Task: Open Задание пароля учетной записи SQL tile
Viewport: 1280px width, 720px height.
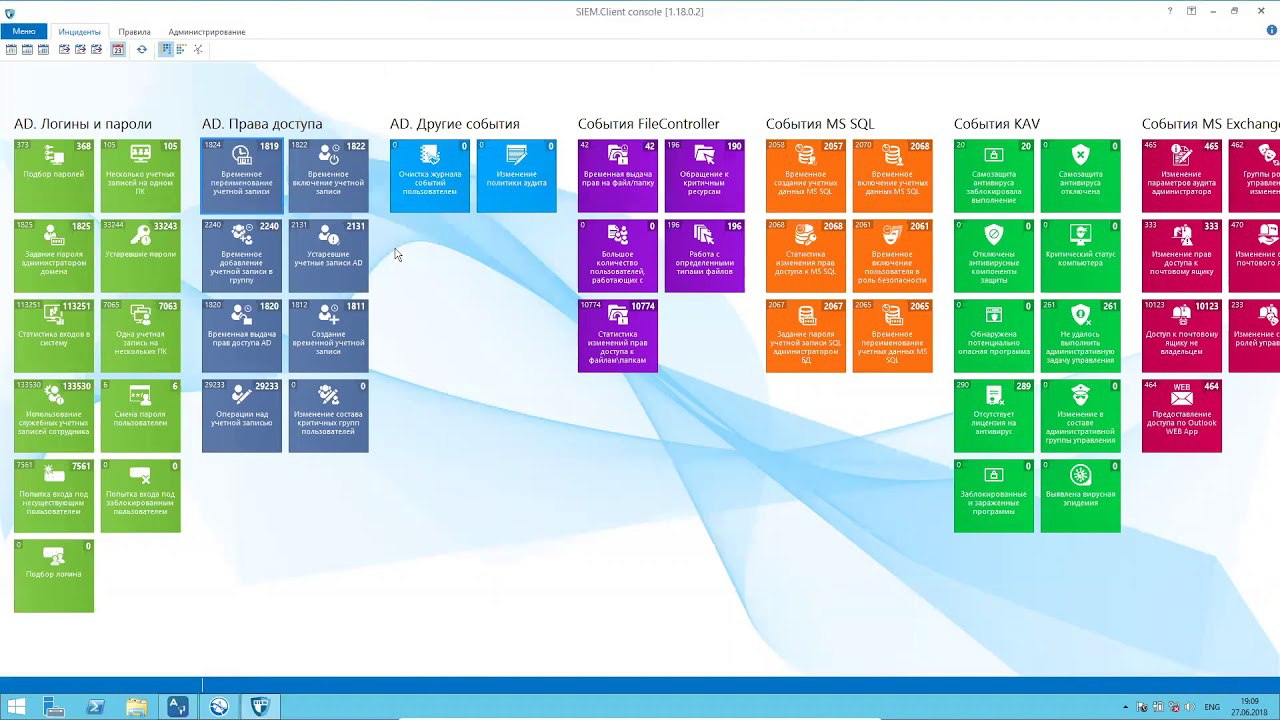Action: pyautogui.click(x=806, y=336)
